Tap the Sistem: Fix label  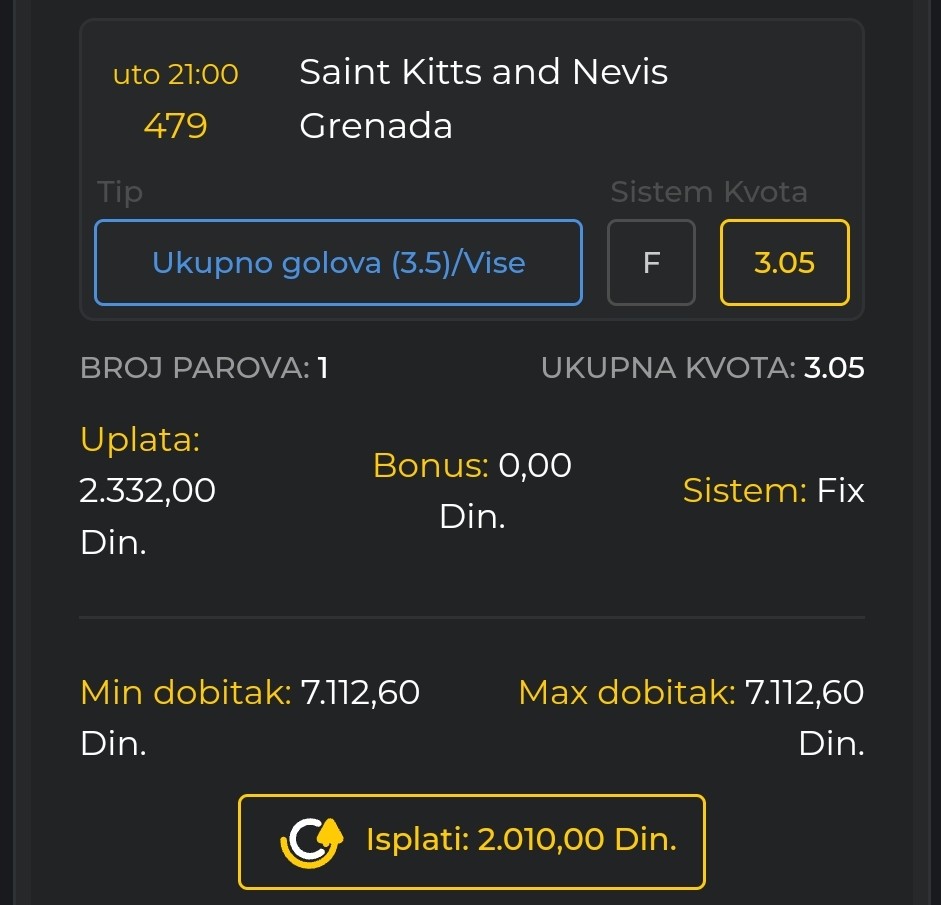[x=774, y=490]
